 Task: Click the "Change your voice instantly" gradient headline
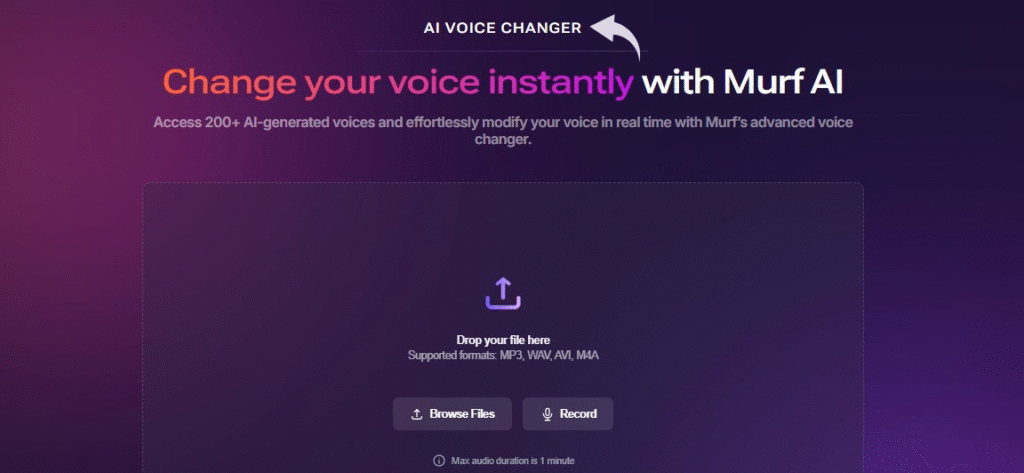pyautogui.click(x=398, y=84)
